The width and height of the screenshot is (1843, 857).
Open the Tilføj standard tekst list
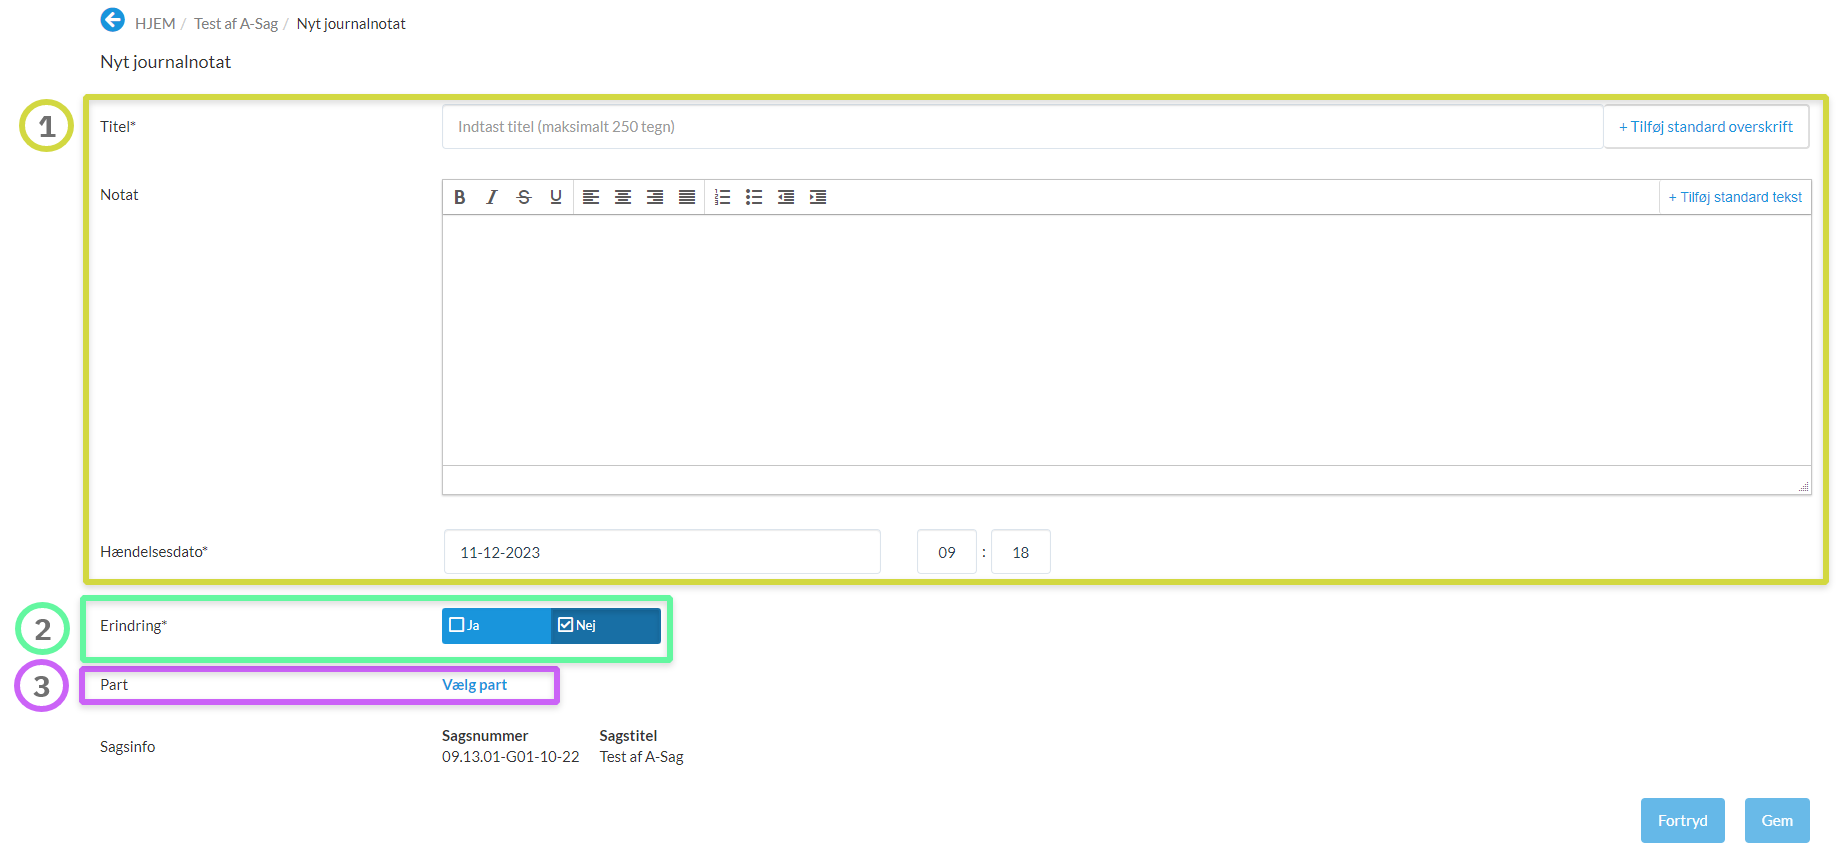[x=1735, y=197]
